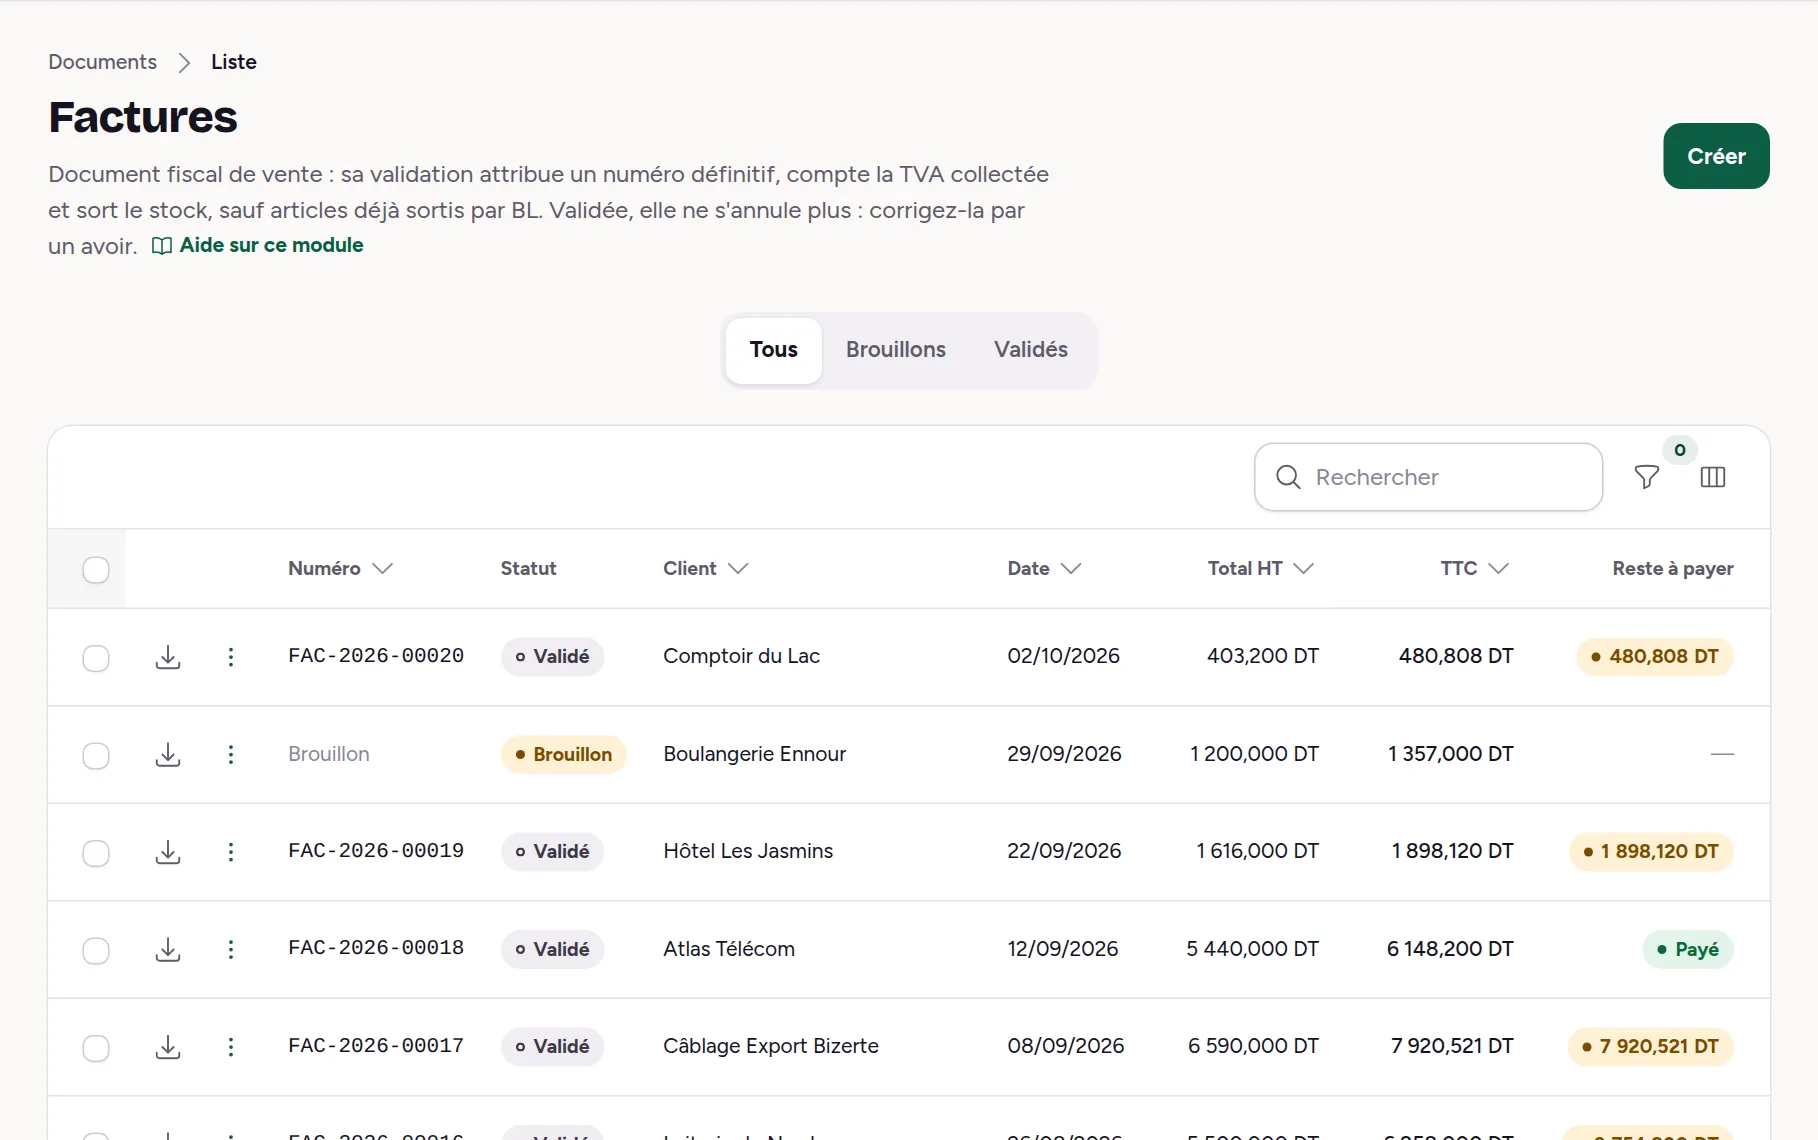Image resolution: width=1818 pixels, height=1140 pixels.
Task: Click the total HT 5 440,000 DT
Action: [x=1252, y=949]
